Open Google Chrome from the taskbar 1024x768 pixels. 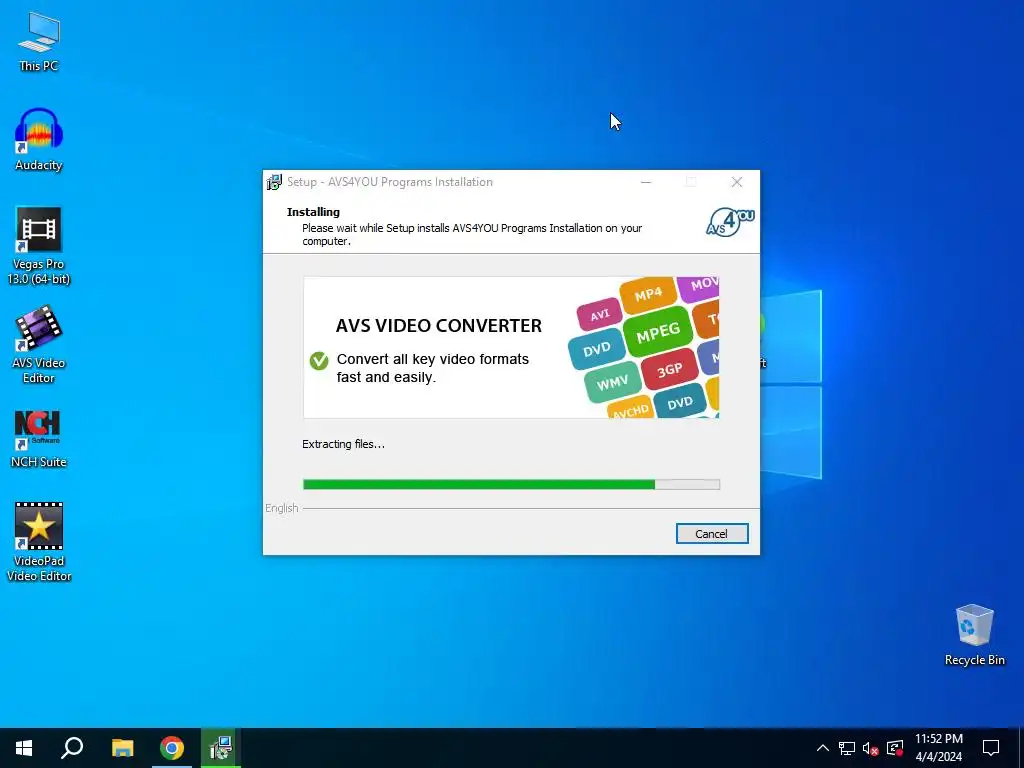(x=172, y=748)
